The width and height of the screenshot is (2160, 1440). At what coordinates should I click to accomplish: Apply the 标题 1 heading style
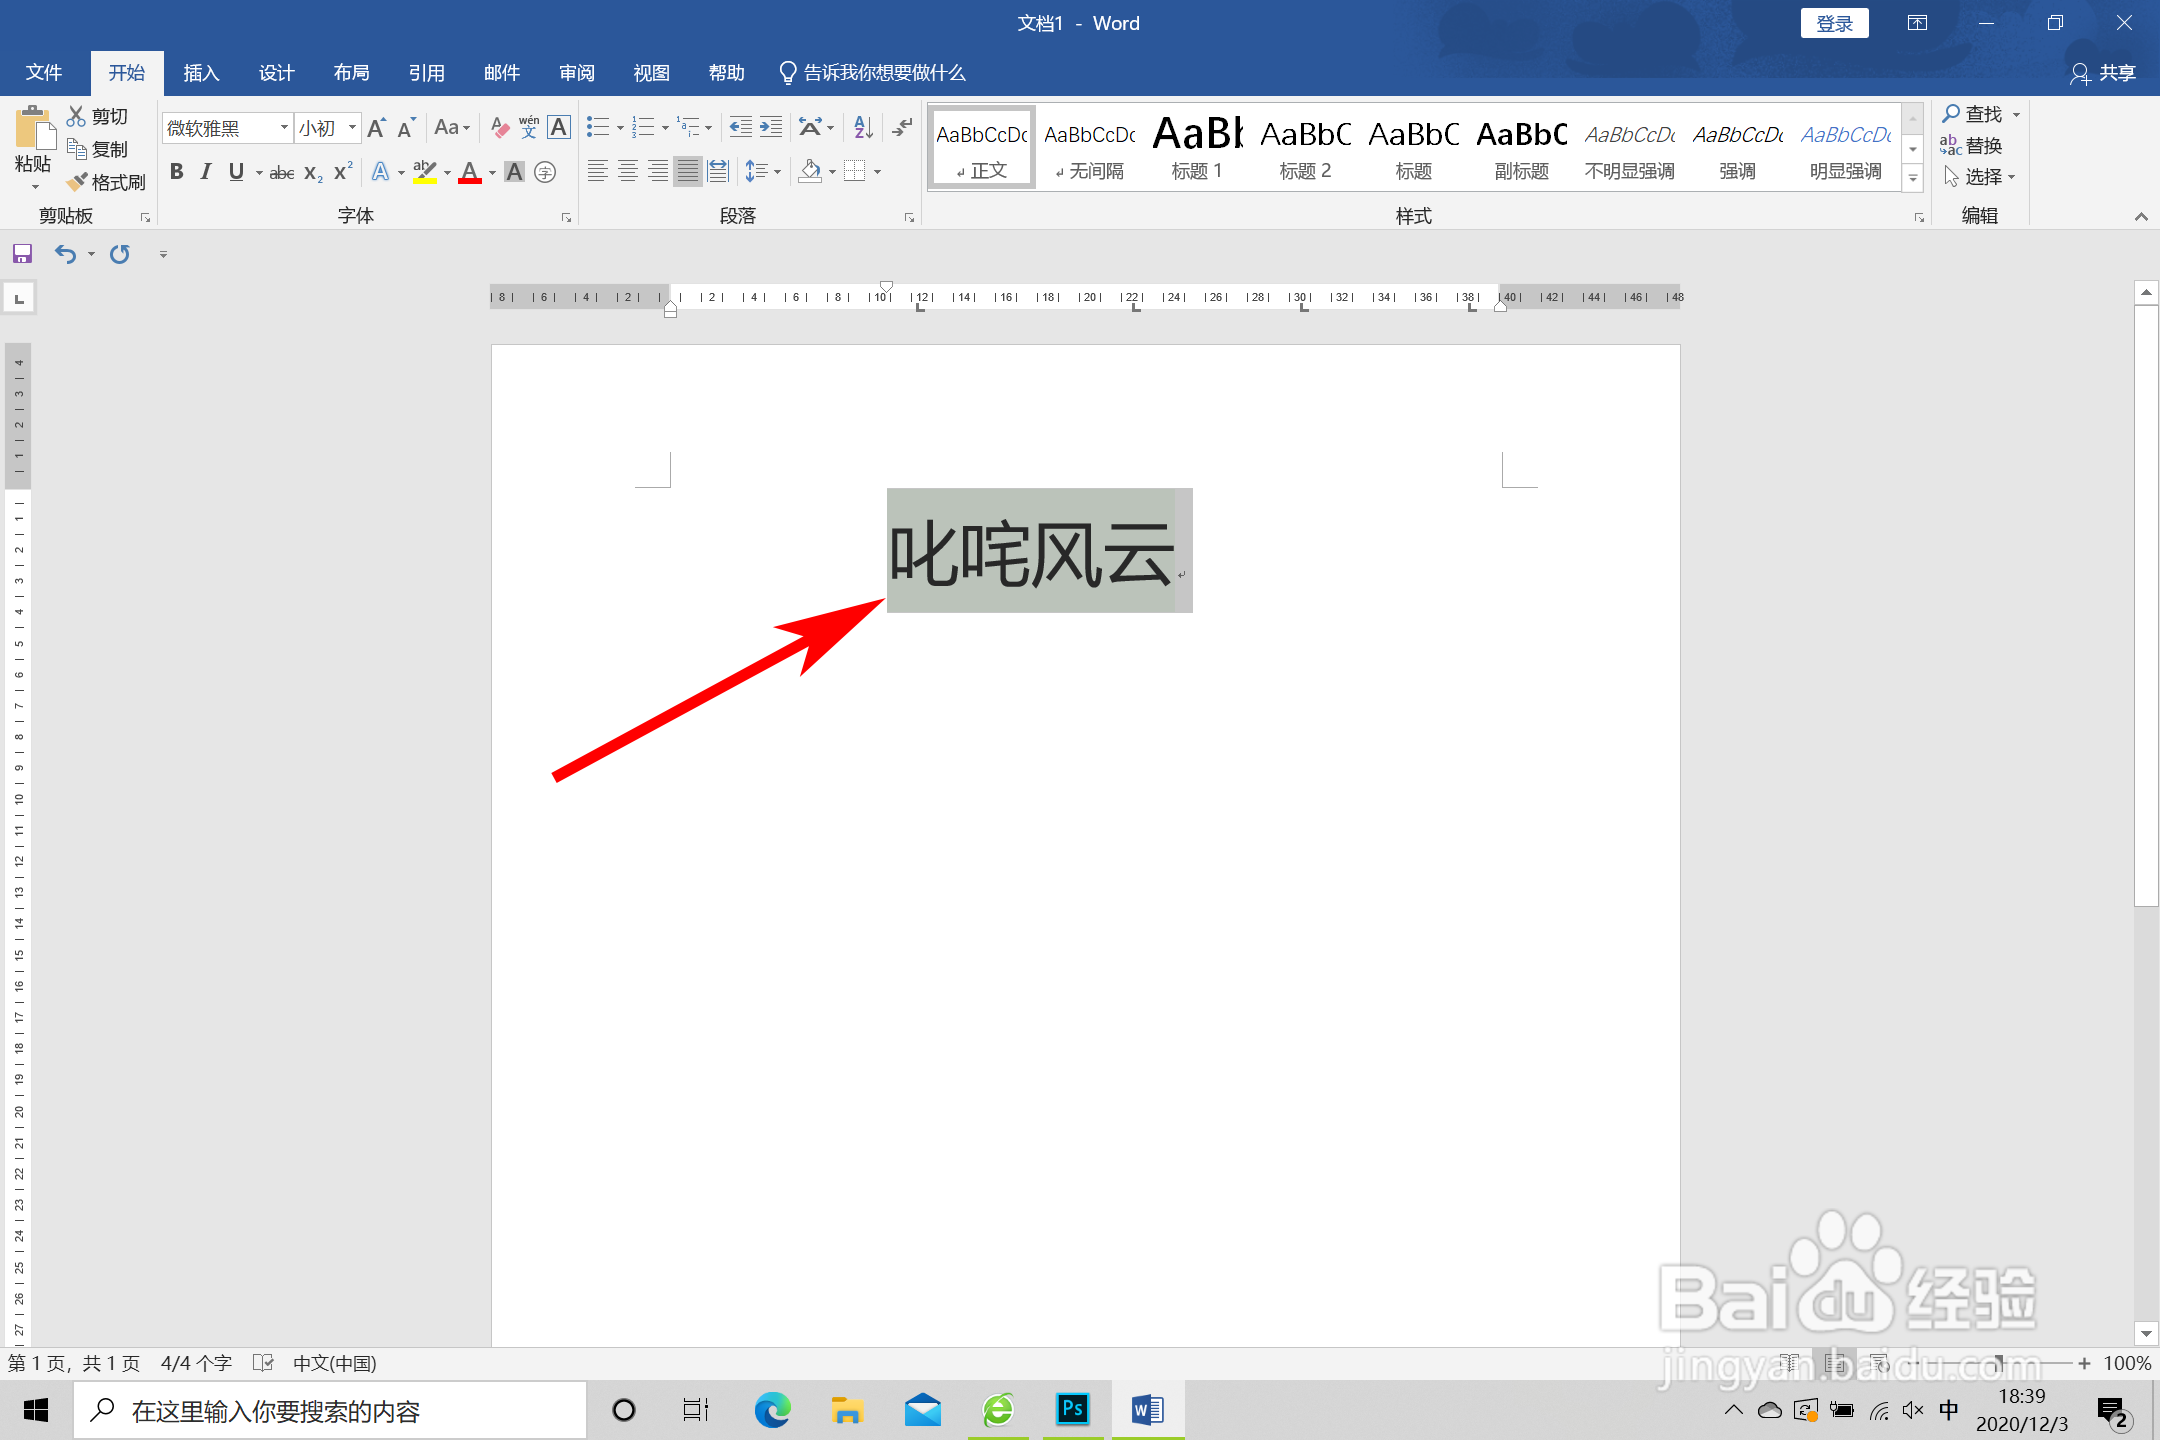click(1197, 146)
